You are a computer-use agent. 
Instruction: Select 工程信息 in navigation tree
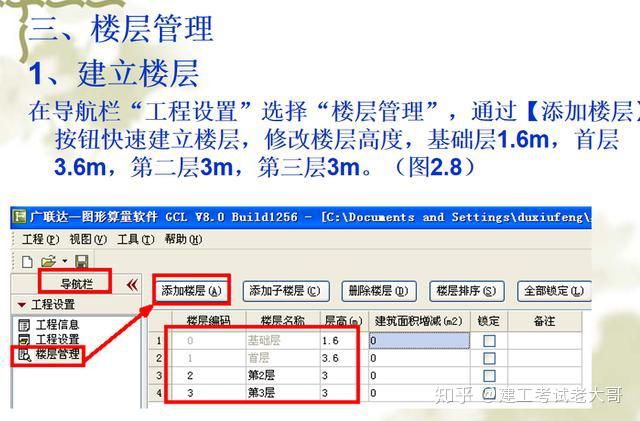[57, 325]
